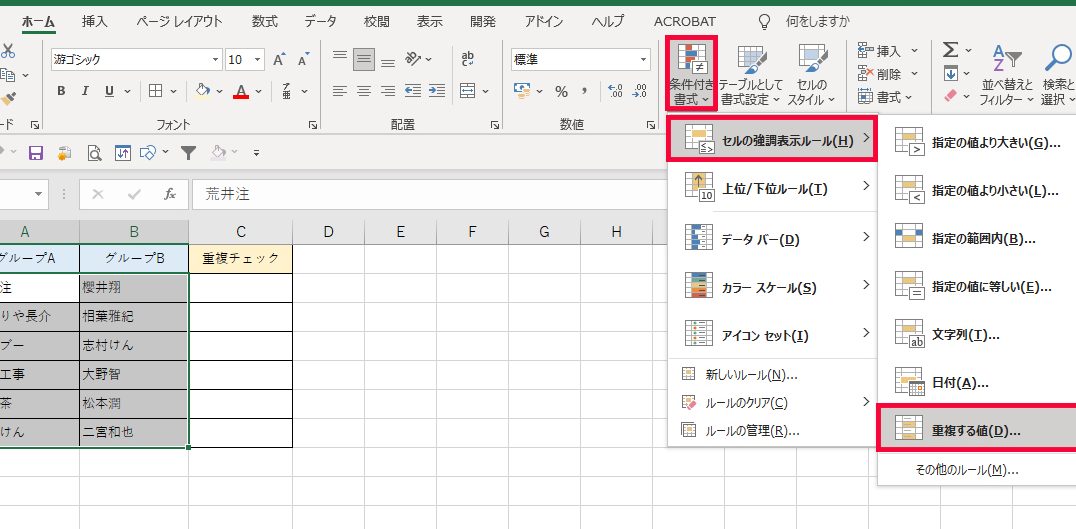Switch to the 数式 tab
The width and height of the screenshot is (1076, 529).
pyautogui.click(x=265, y=21)
